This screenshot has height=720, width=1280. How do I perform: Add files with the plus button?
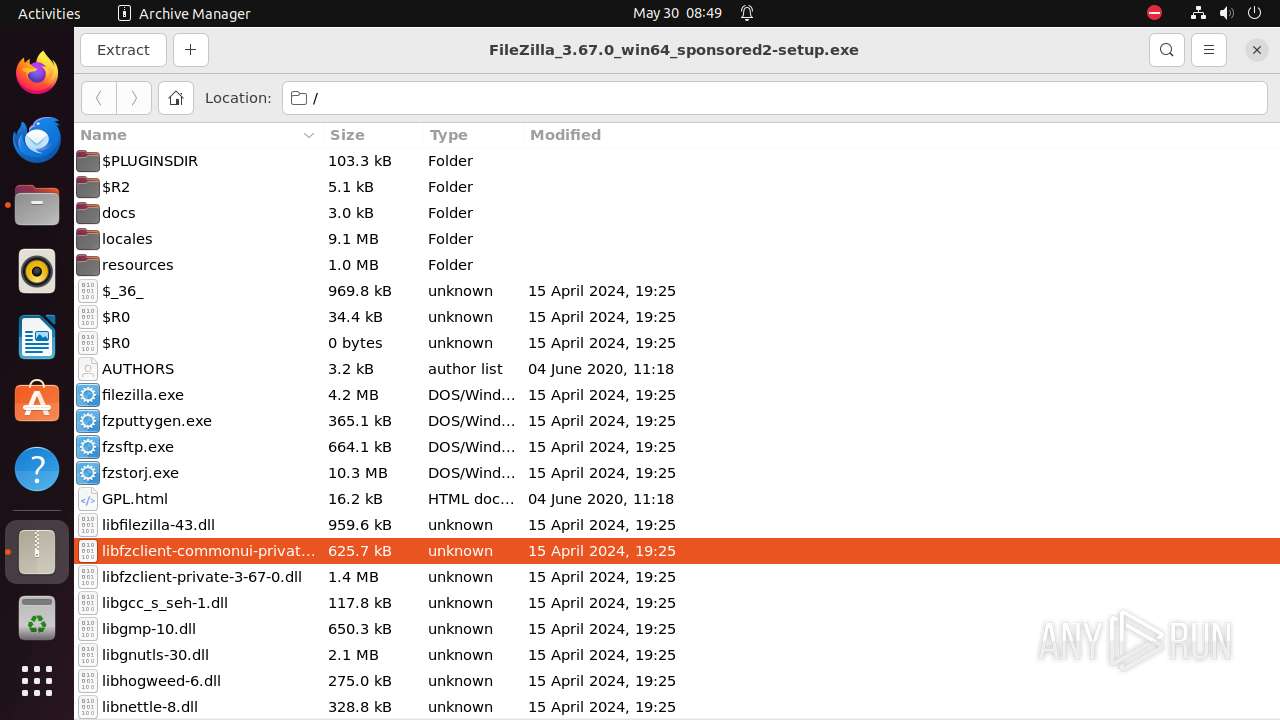[190, 50]
